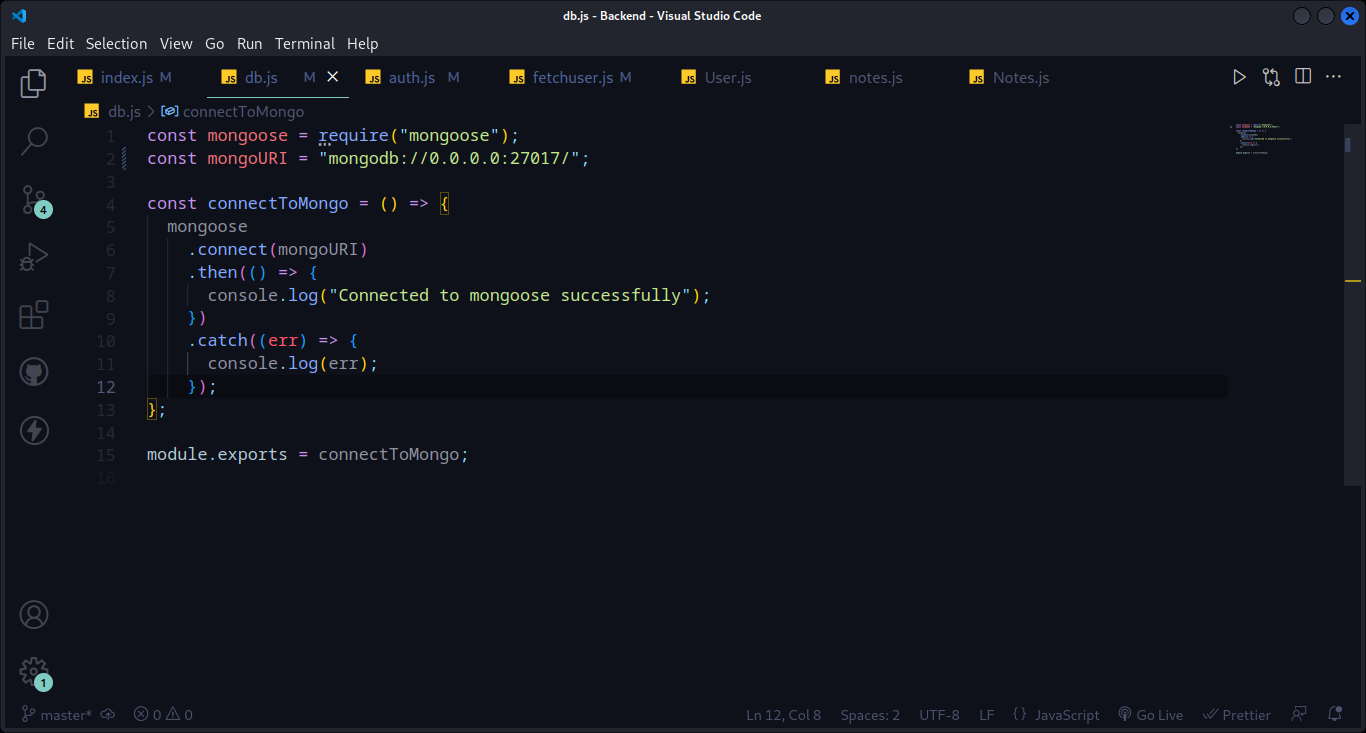Image resolution: width=1366 pixels, height=733 pixels.
Task: Run the code with play button
Action: pos(1239,77)
